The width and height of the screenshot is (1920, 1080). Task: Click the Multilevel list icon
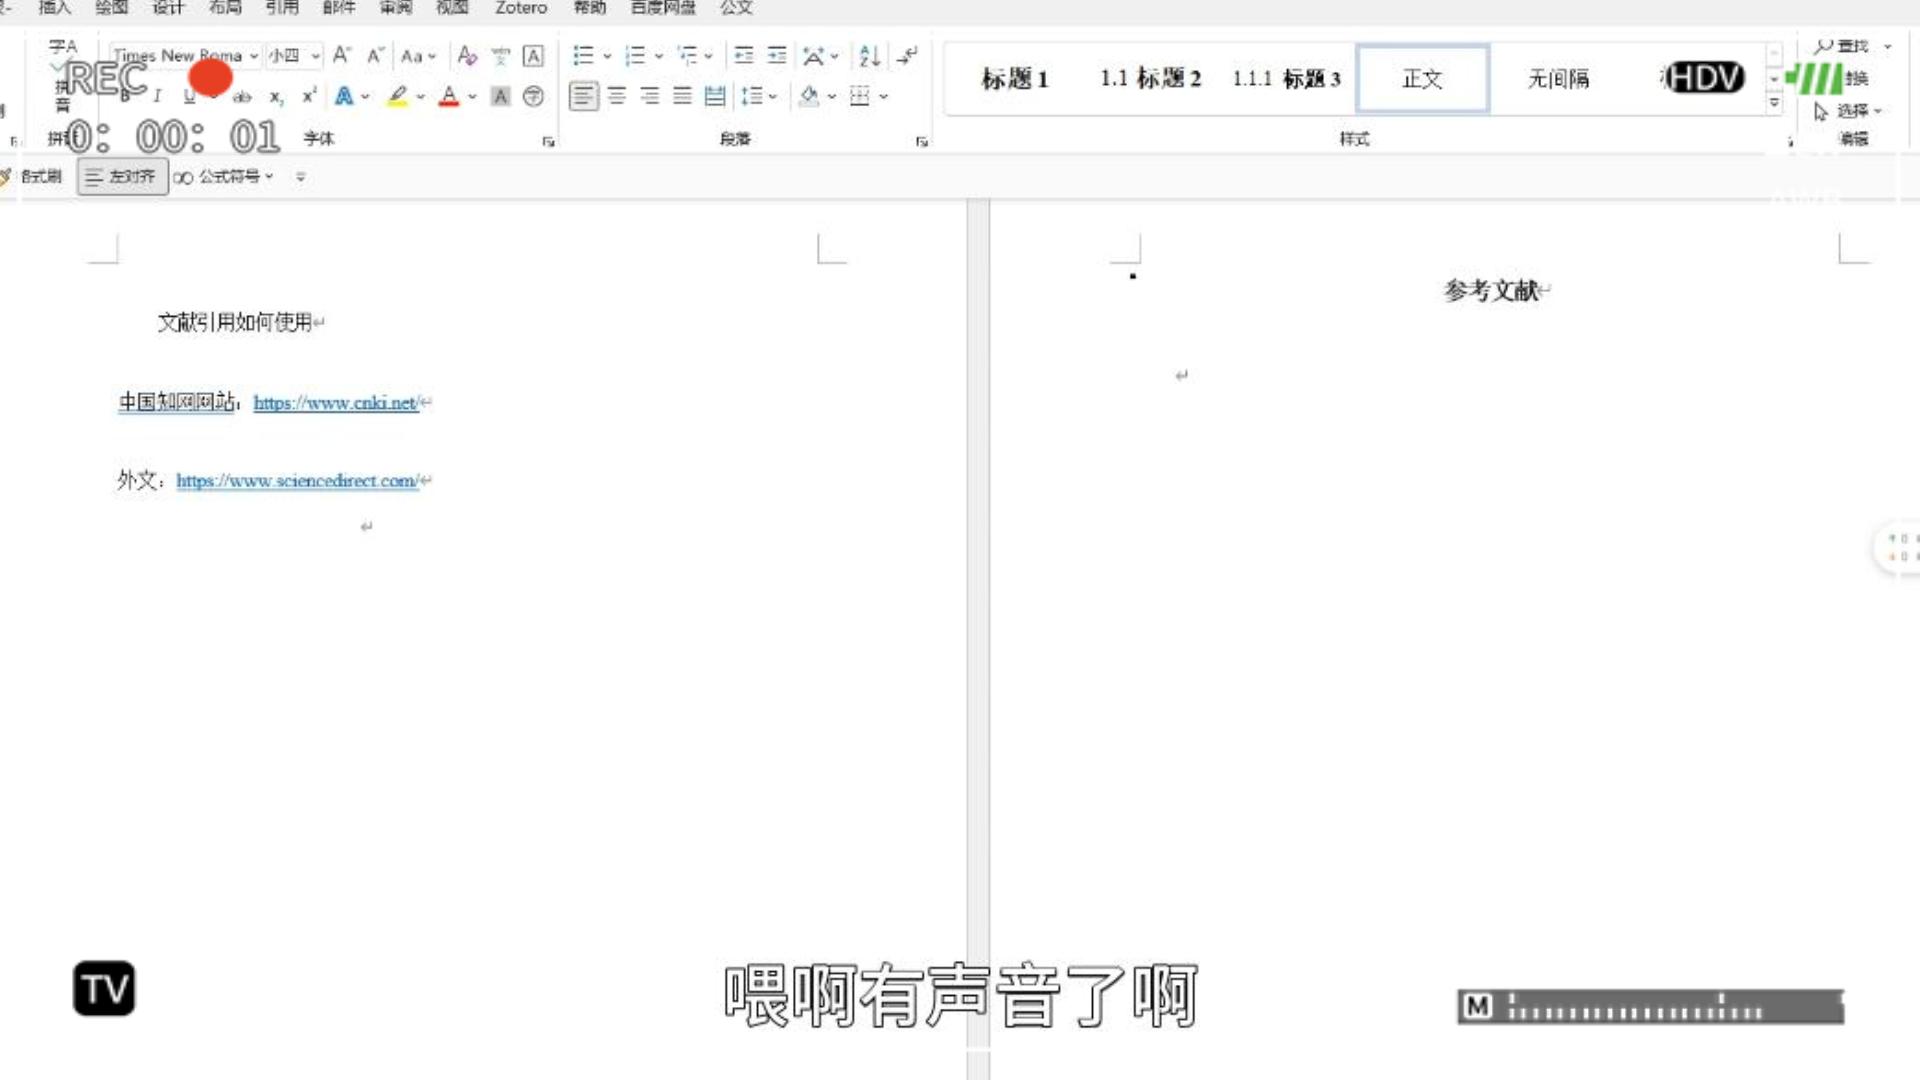tap(687, 56)
